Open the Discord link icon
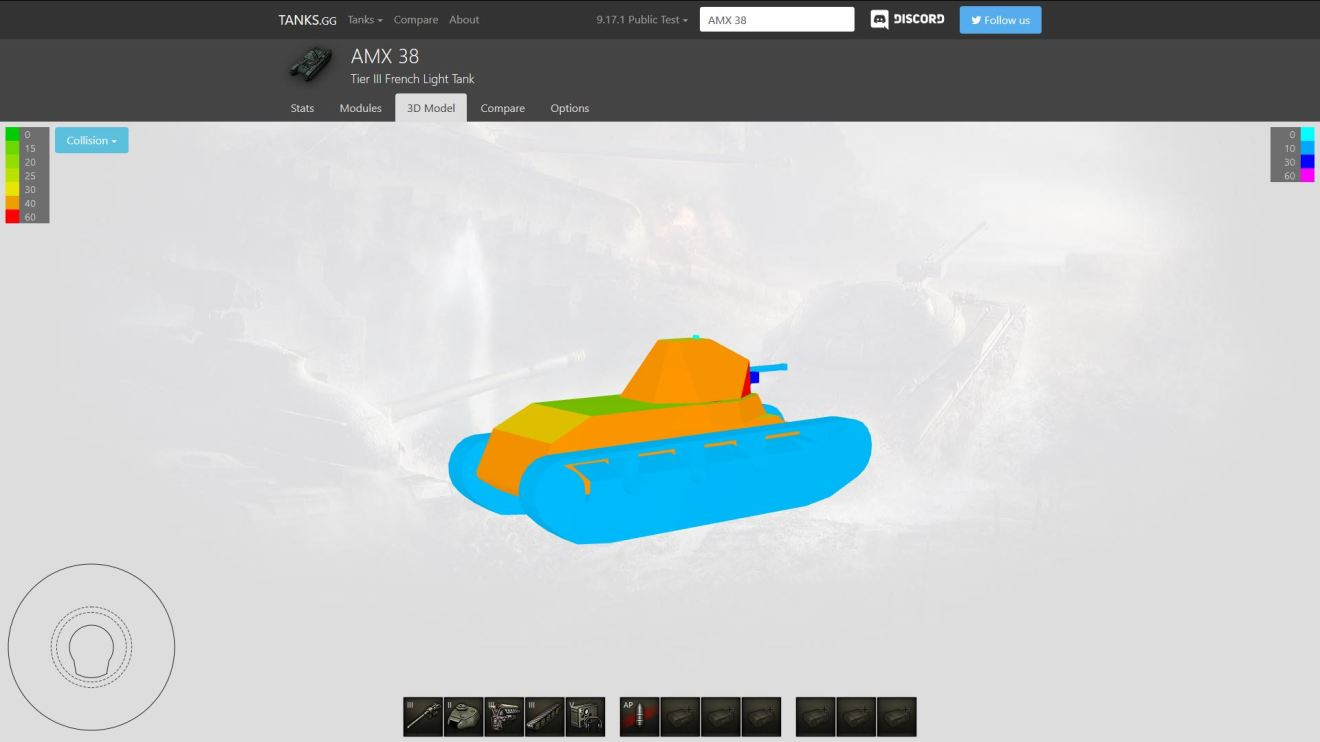Screen dimensions: 1320x742 point(907,20)
